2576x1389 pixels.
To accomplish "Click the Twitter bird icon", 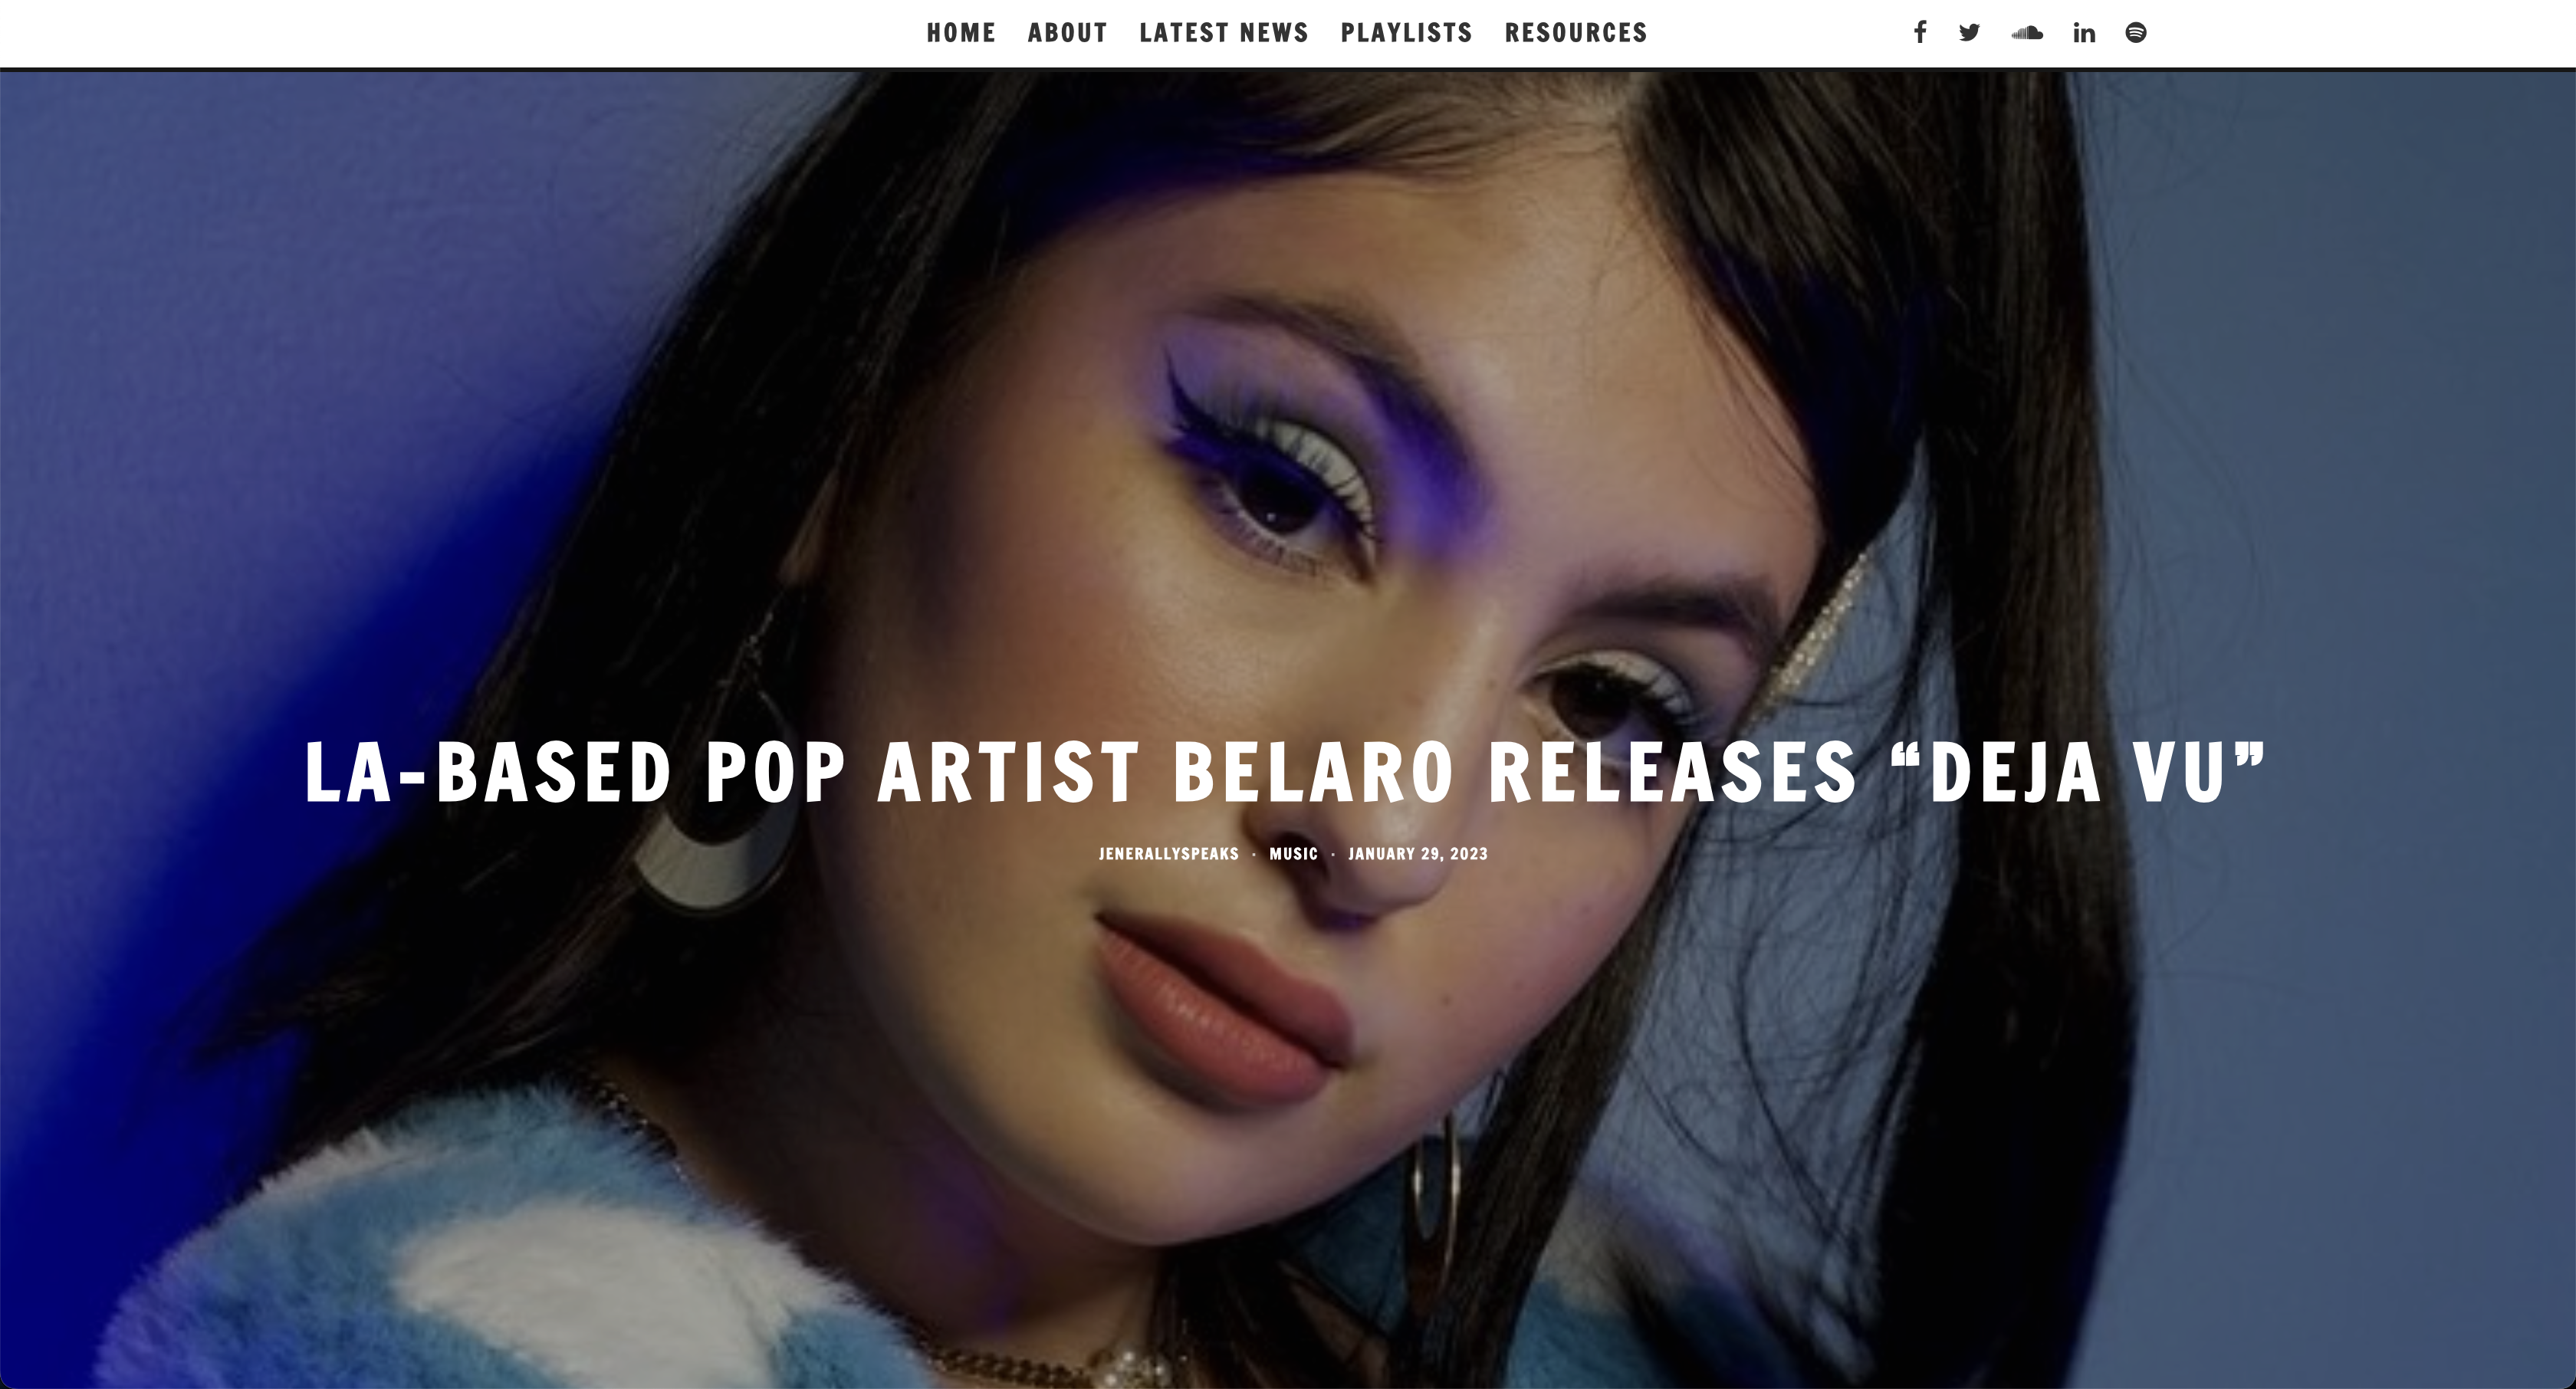I will (1970, 33).
